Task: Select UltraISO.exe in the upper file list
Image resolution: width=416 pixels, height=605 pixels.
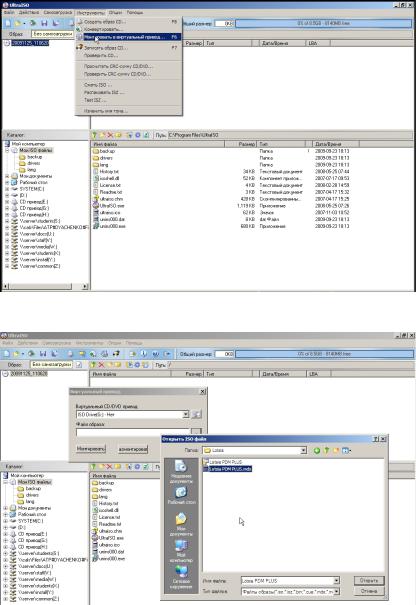Action: click(x=109, y=206)
